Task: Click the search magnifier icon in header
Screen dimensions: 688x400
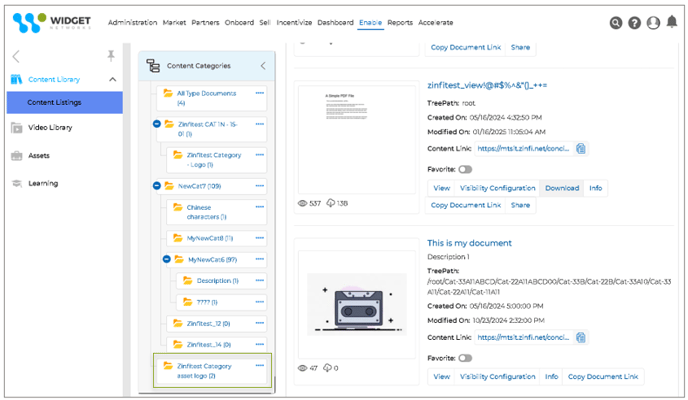Action: click(x=616, y=23)
